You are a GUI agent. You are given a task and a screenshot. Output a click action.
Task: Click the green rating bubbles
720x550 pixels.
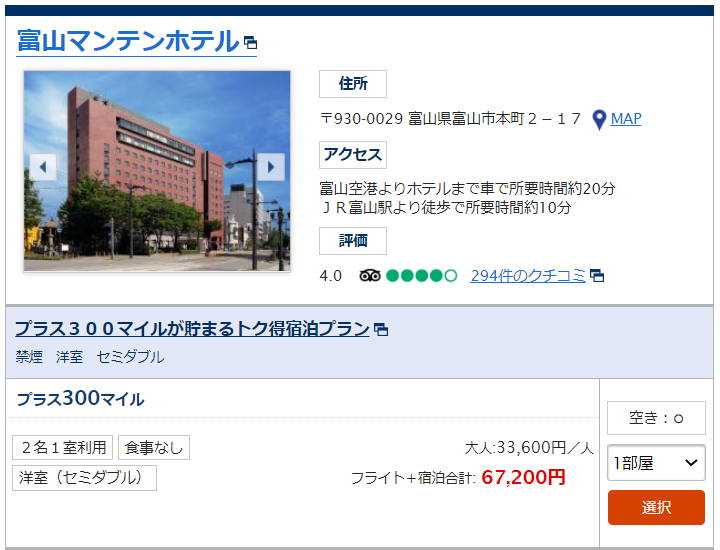pos(422,275)
